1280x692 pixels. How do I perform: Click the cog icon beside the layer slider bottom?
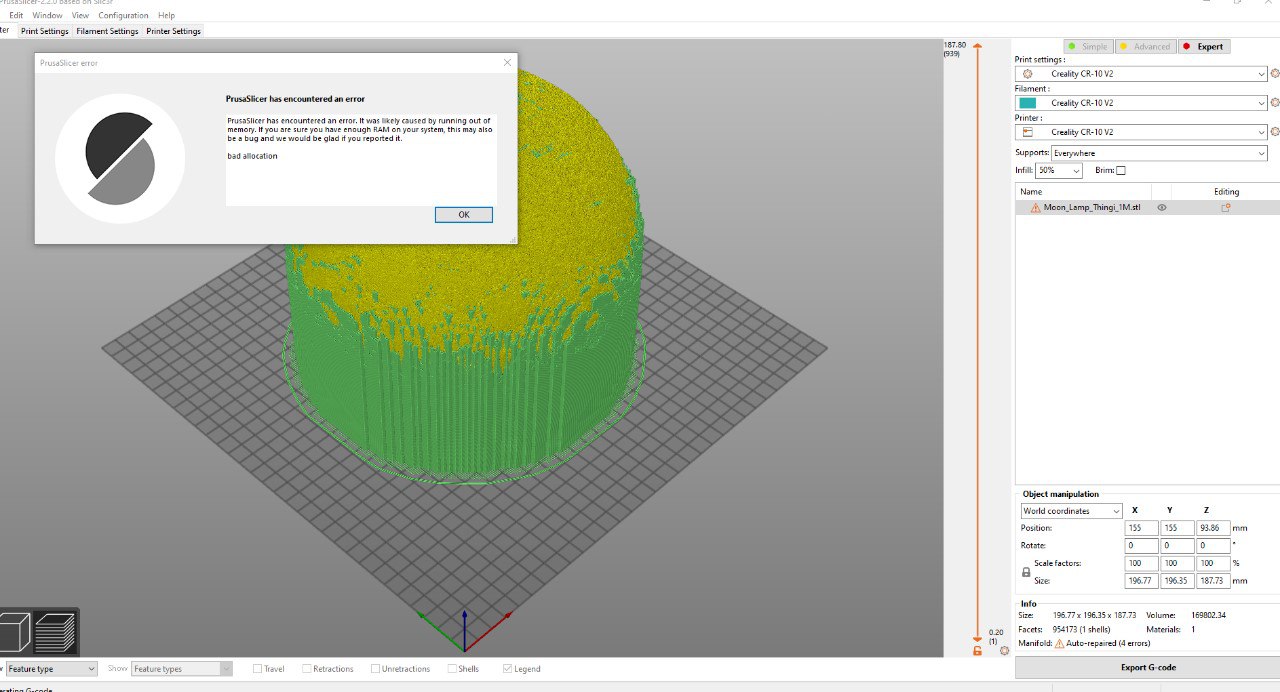coord(1004,651)
